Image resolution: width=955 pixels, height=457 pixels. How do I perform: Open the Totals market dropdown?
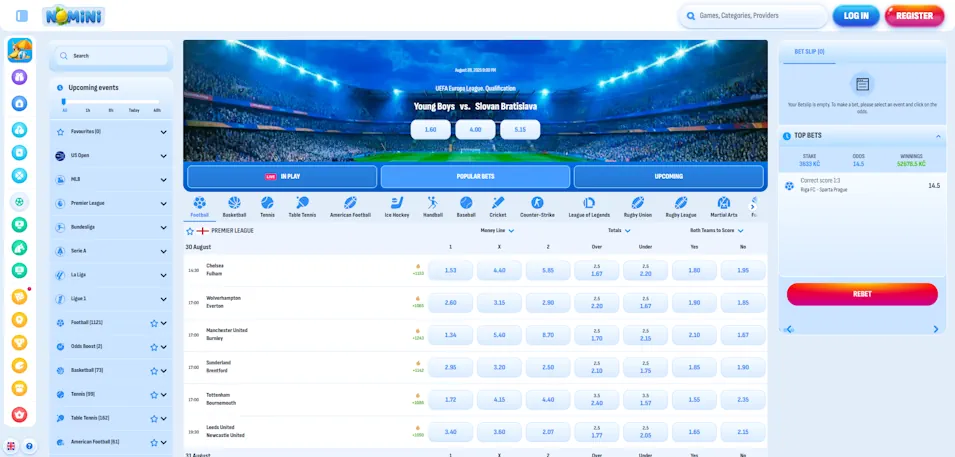pyautogui.click(x=619, y=231)
